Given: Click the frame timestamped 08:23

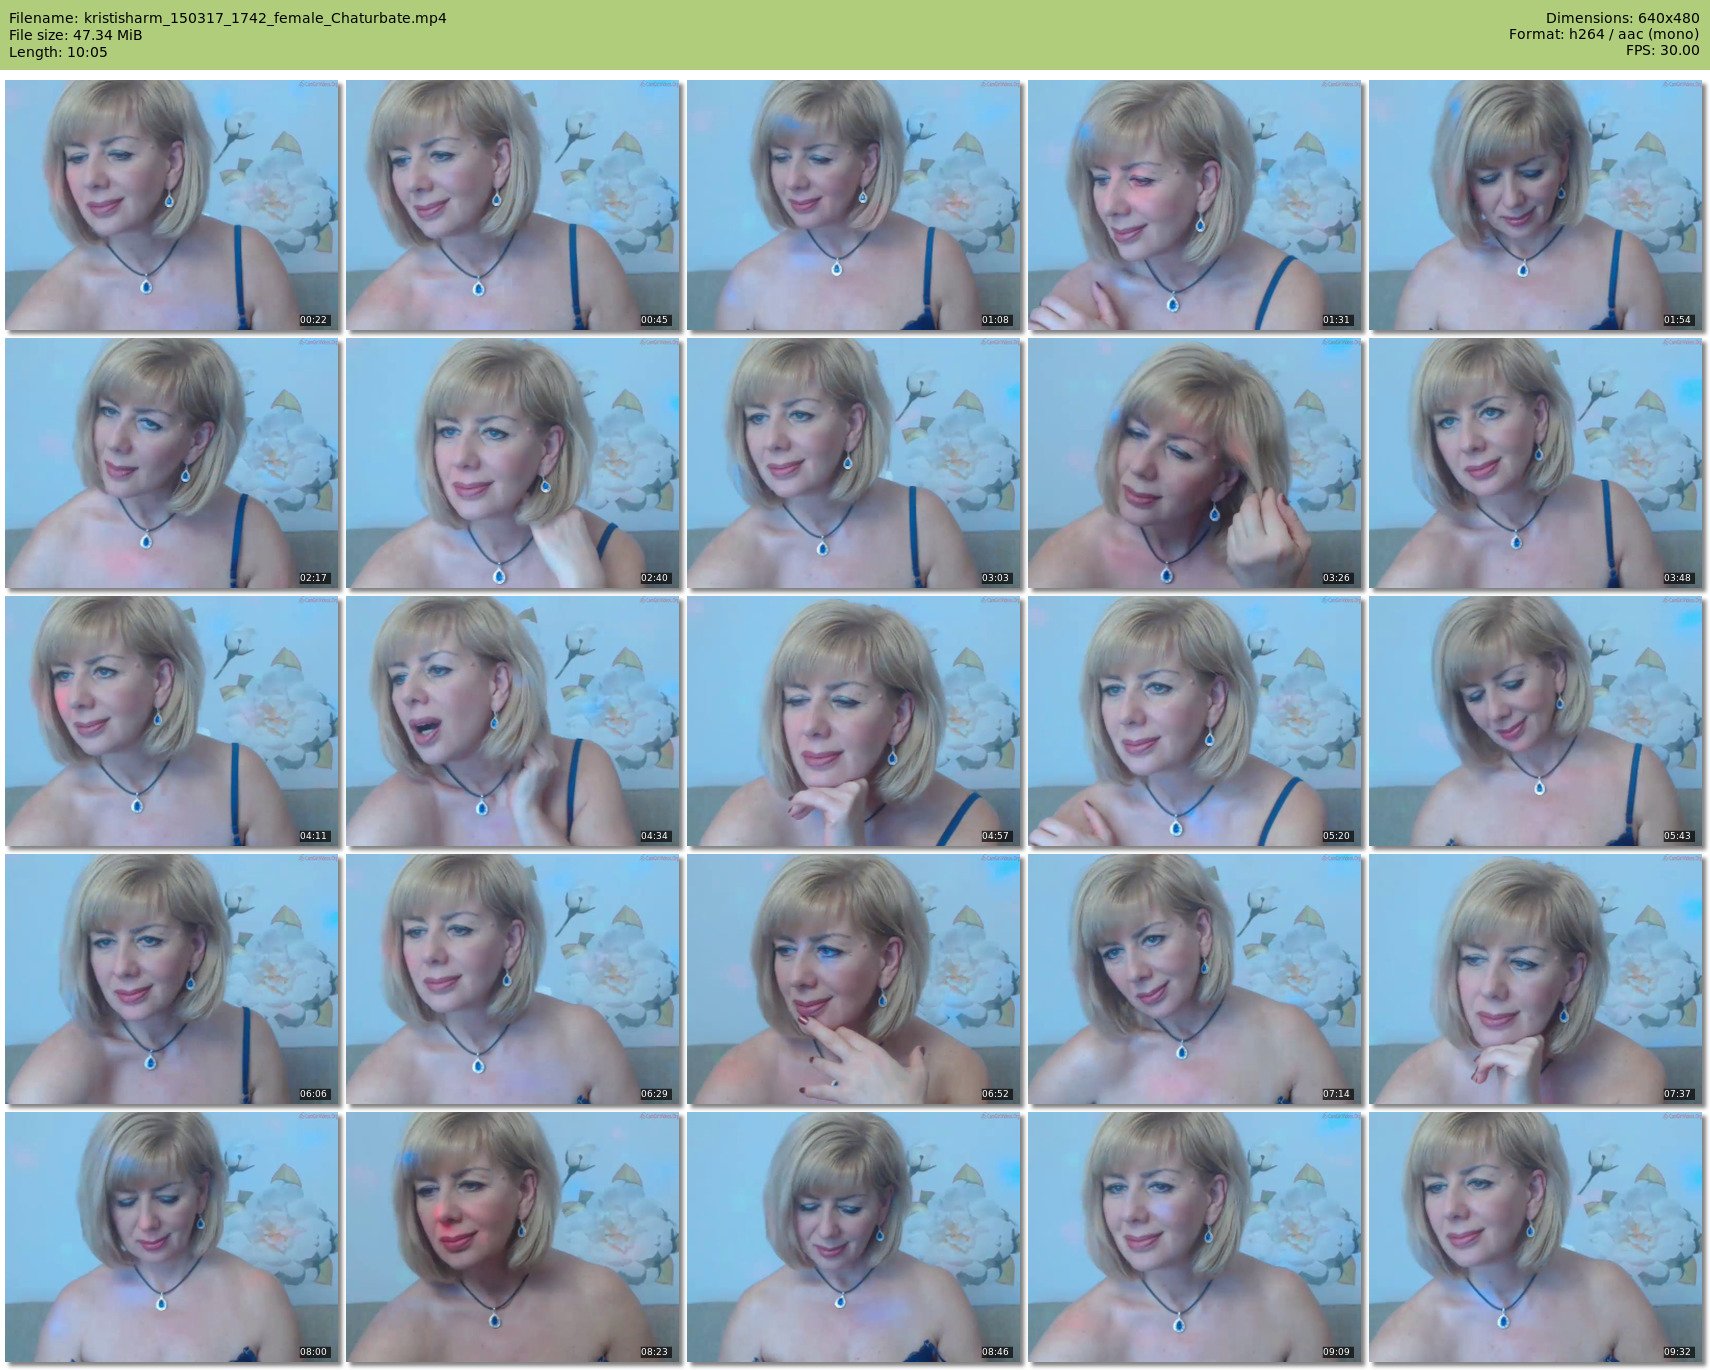Looking at the screenshot, I should click(513, 1237).
